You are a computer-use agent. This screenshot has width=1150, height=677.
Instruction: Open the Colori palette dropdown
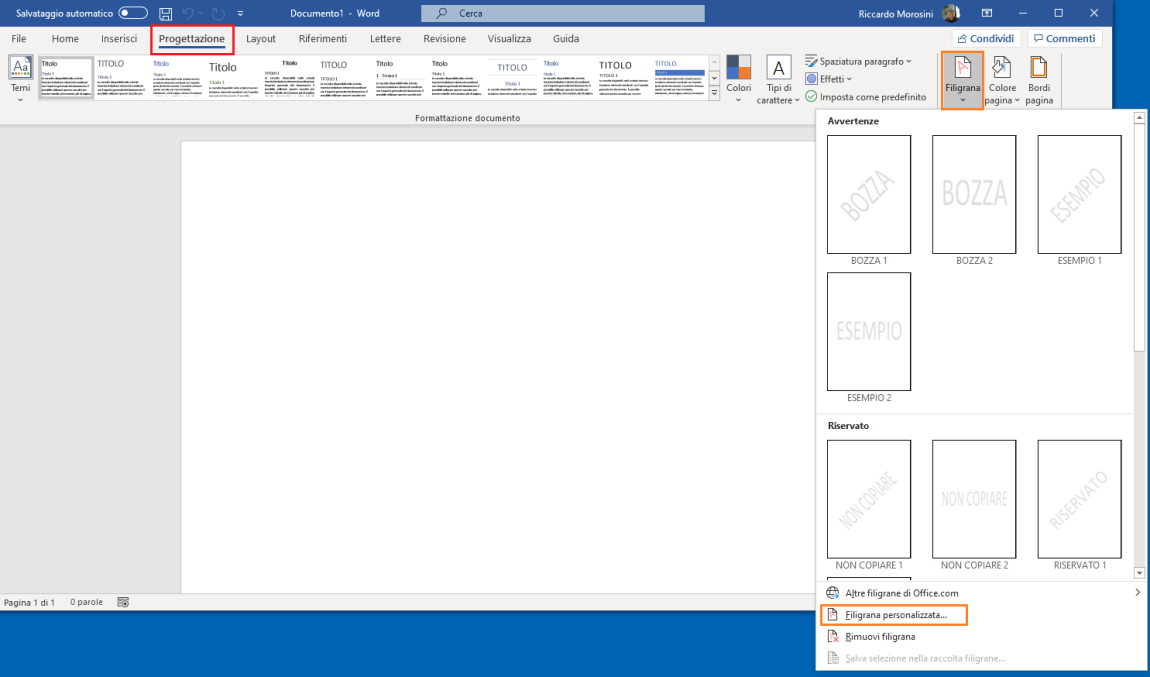tap(739, 80)
